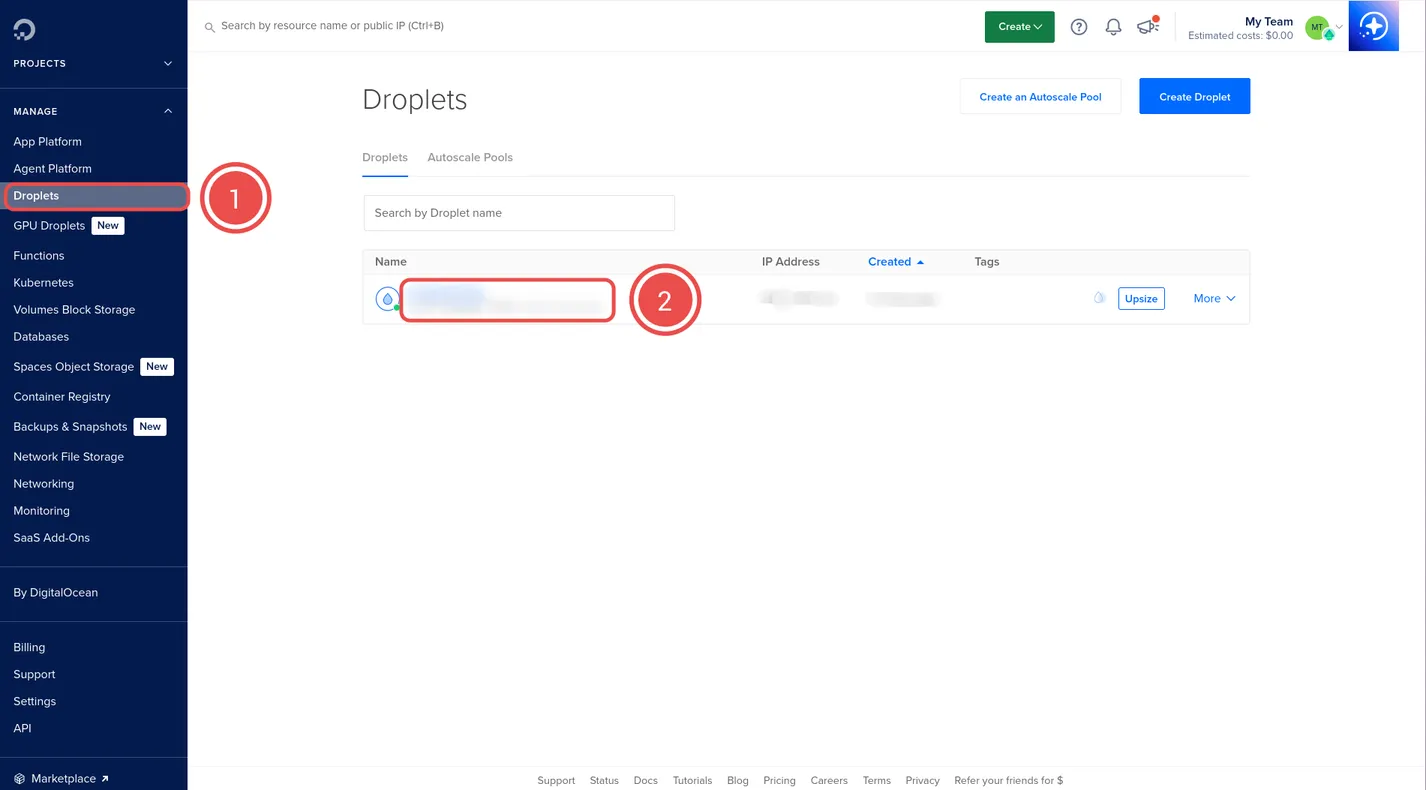Image resolution: width=1426 pixels, height=790 pixels.
Task: Click the DigitalOcean logo icon
Action: tap(24, 30)
